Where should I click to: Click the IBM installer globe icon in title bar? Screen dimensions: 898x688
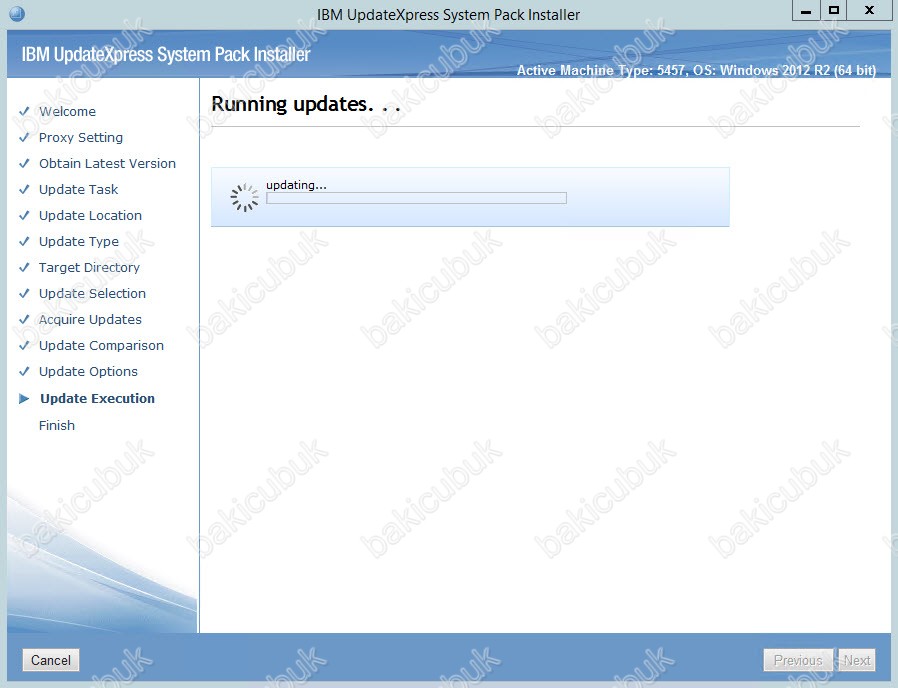click(17, 13)
